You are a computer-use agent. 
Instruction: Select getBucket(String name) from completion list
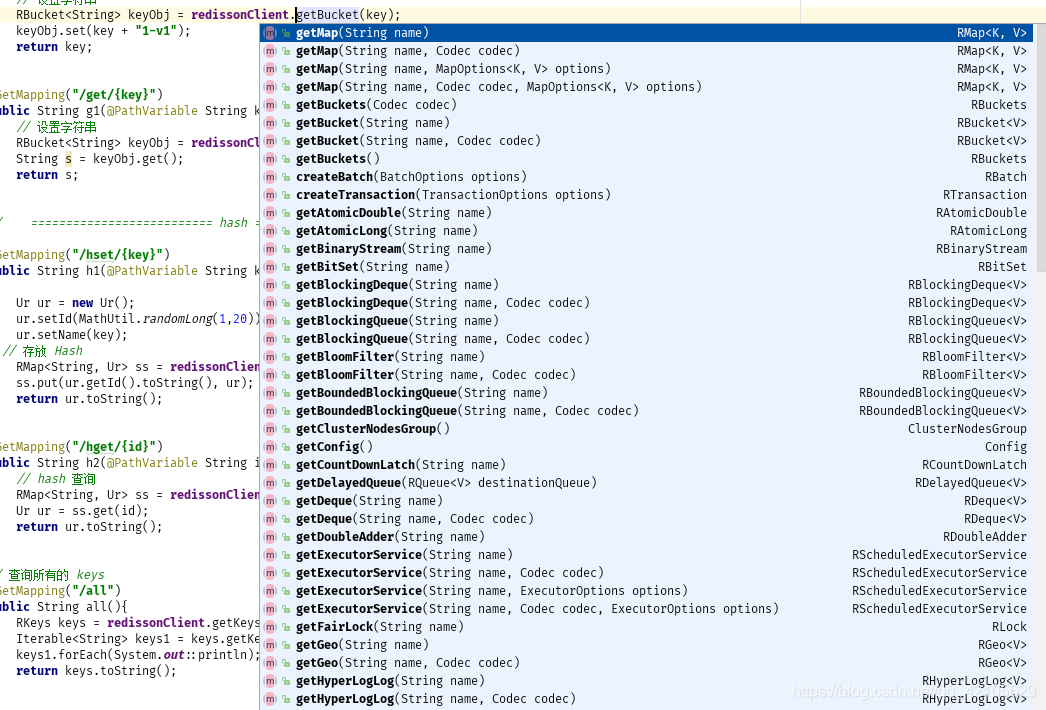pos(372,123)
